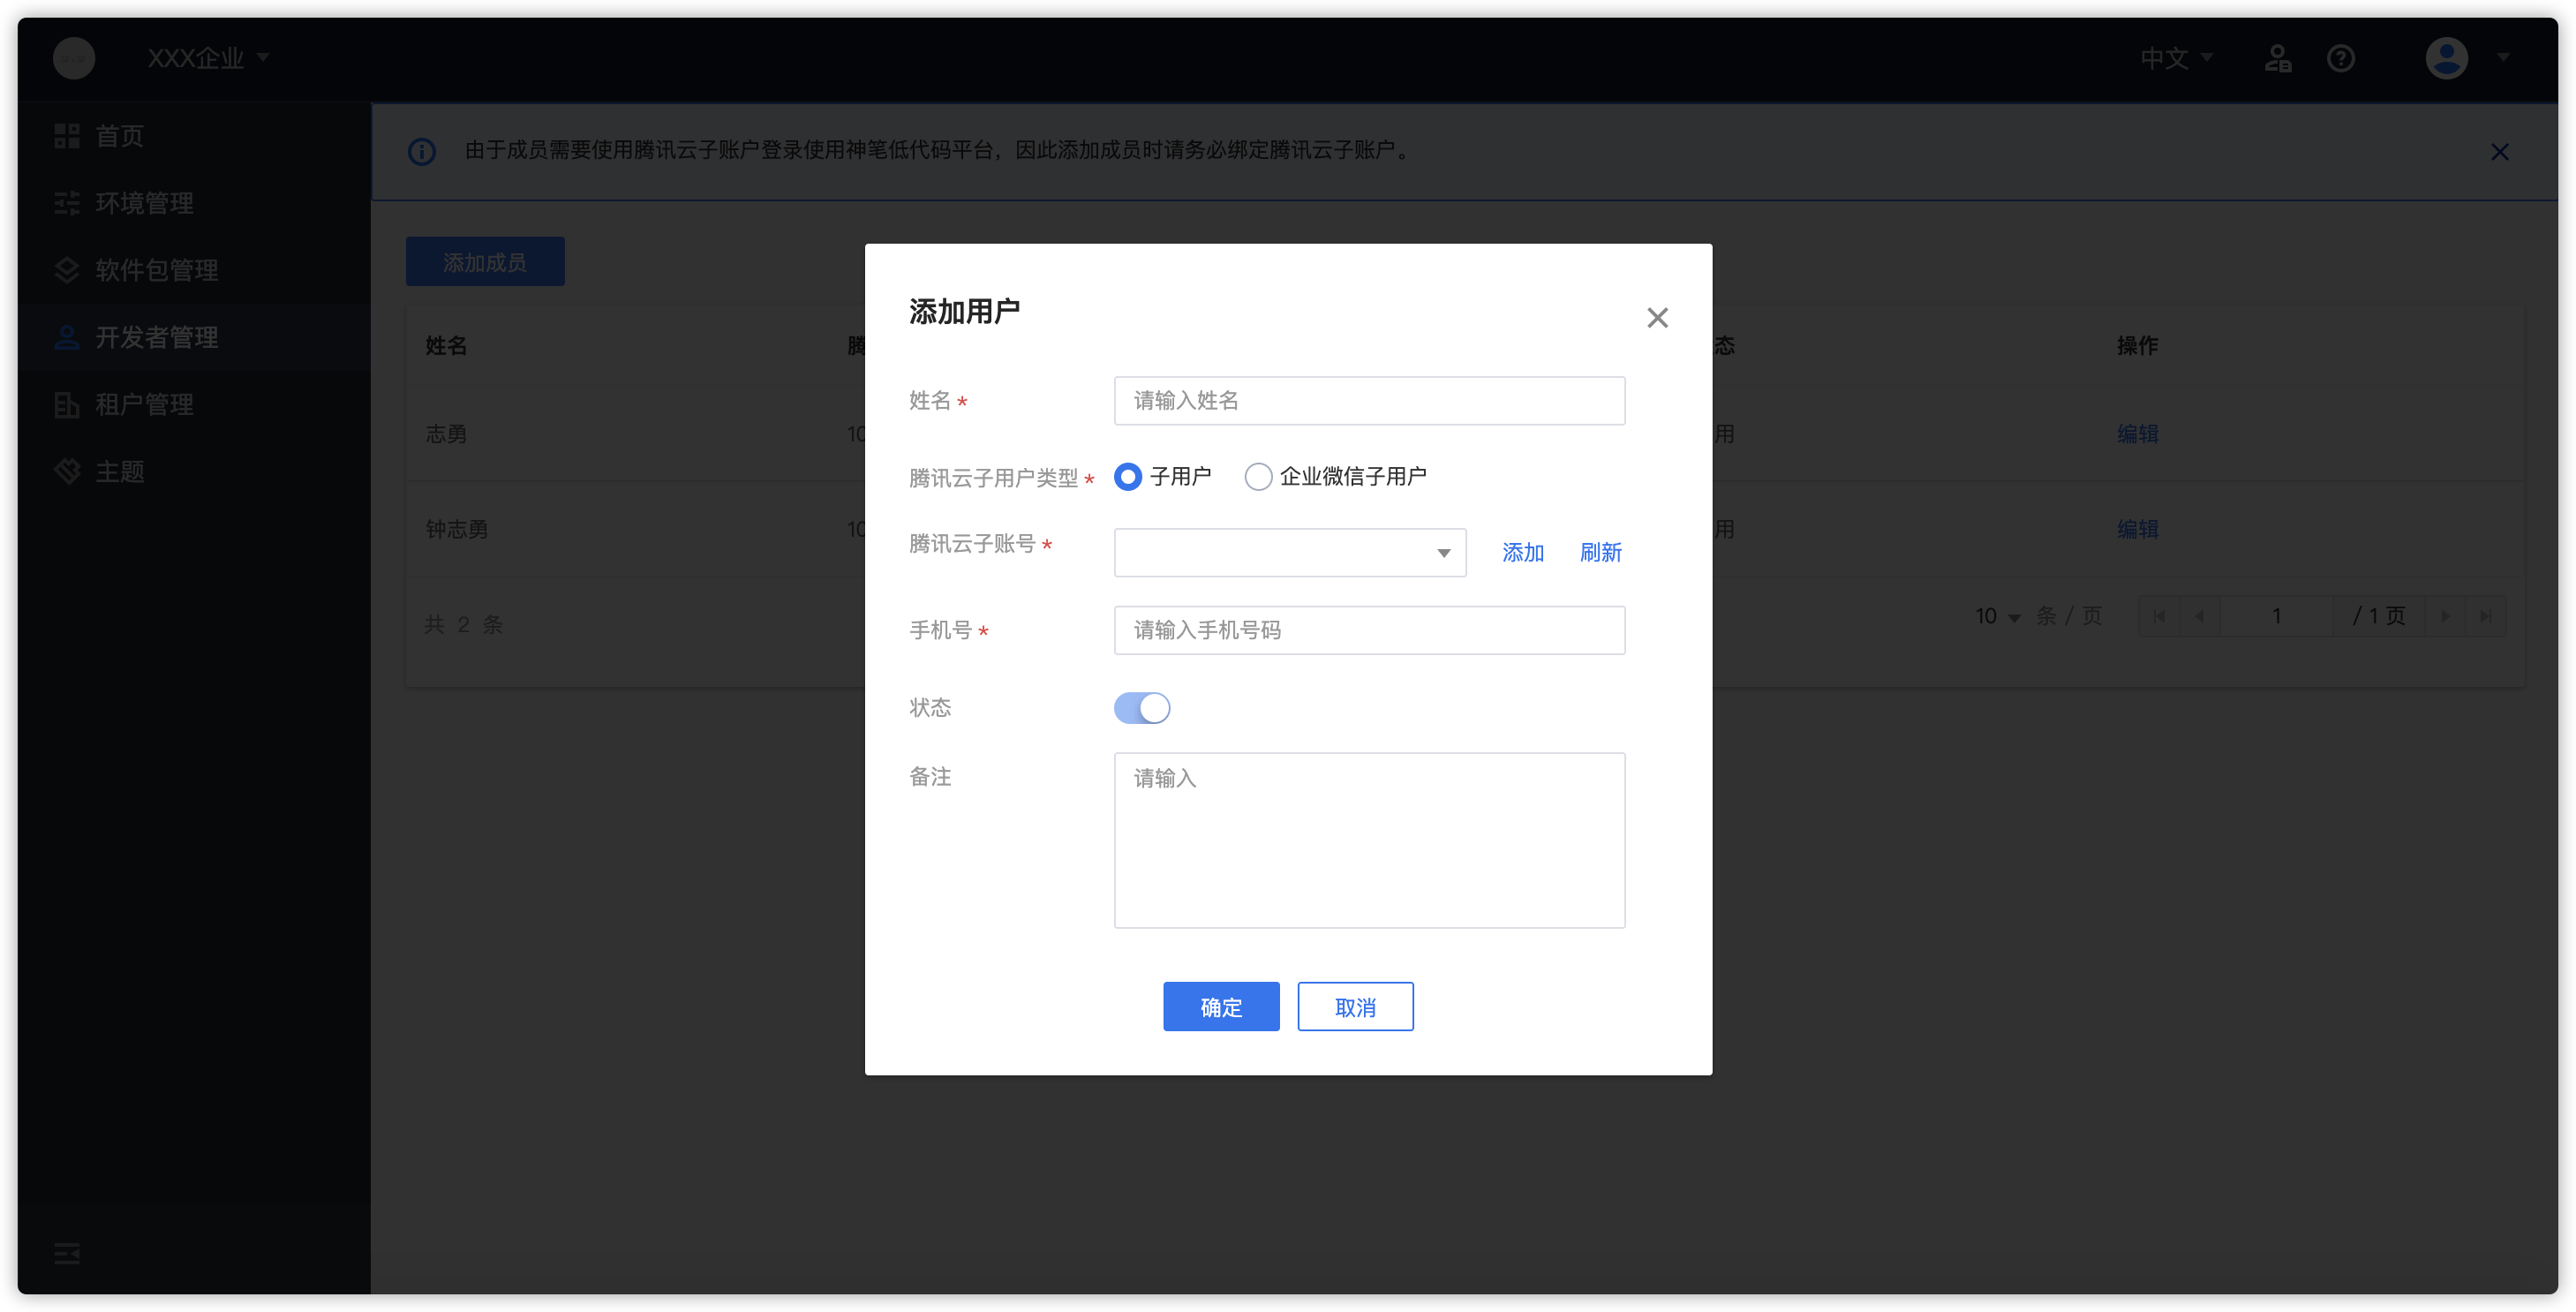This screenshot has height=1312, width=2576.
Task: Click the 租户管理 building icon
Action: (67, 404)
